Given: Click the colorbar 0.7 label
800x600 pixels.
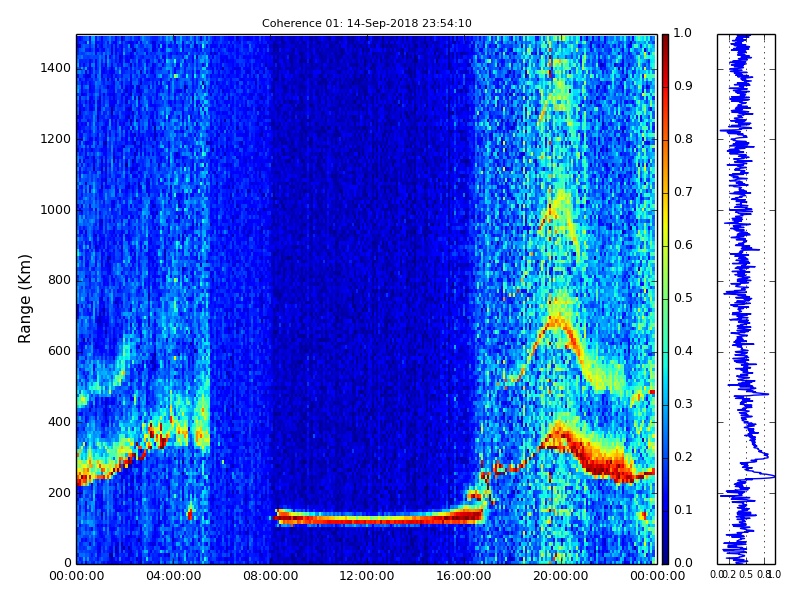Looking at the screenshot, I should tap(683, 192).
